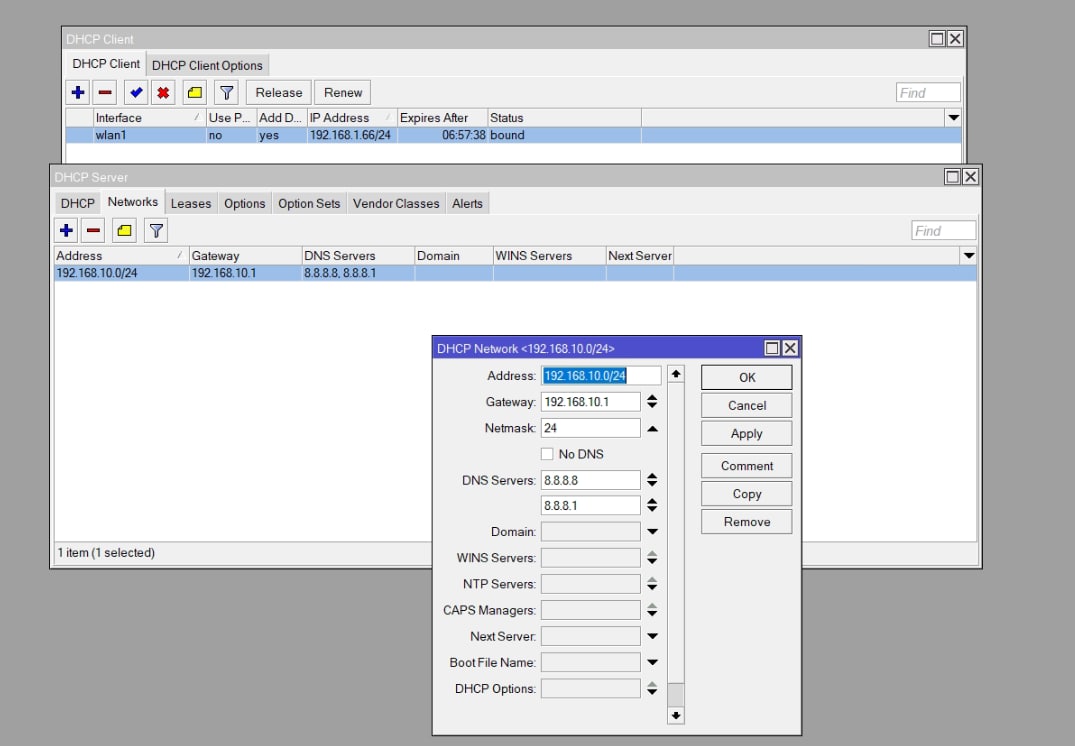
Task: Disable entry with red X in DHCP Client
Action: (x=163, y=93)
